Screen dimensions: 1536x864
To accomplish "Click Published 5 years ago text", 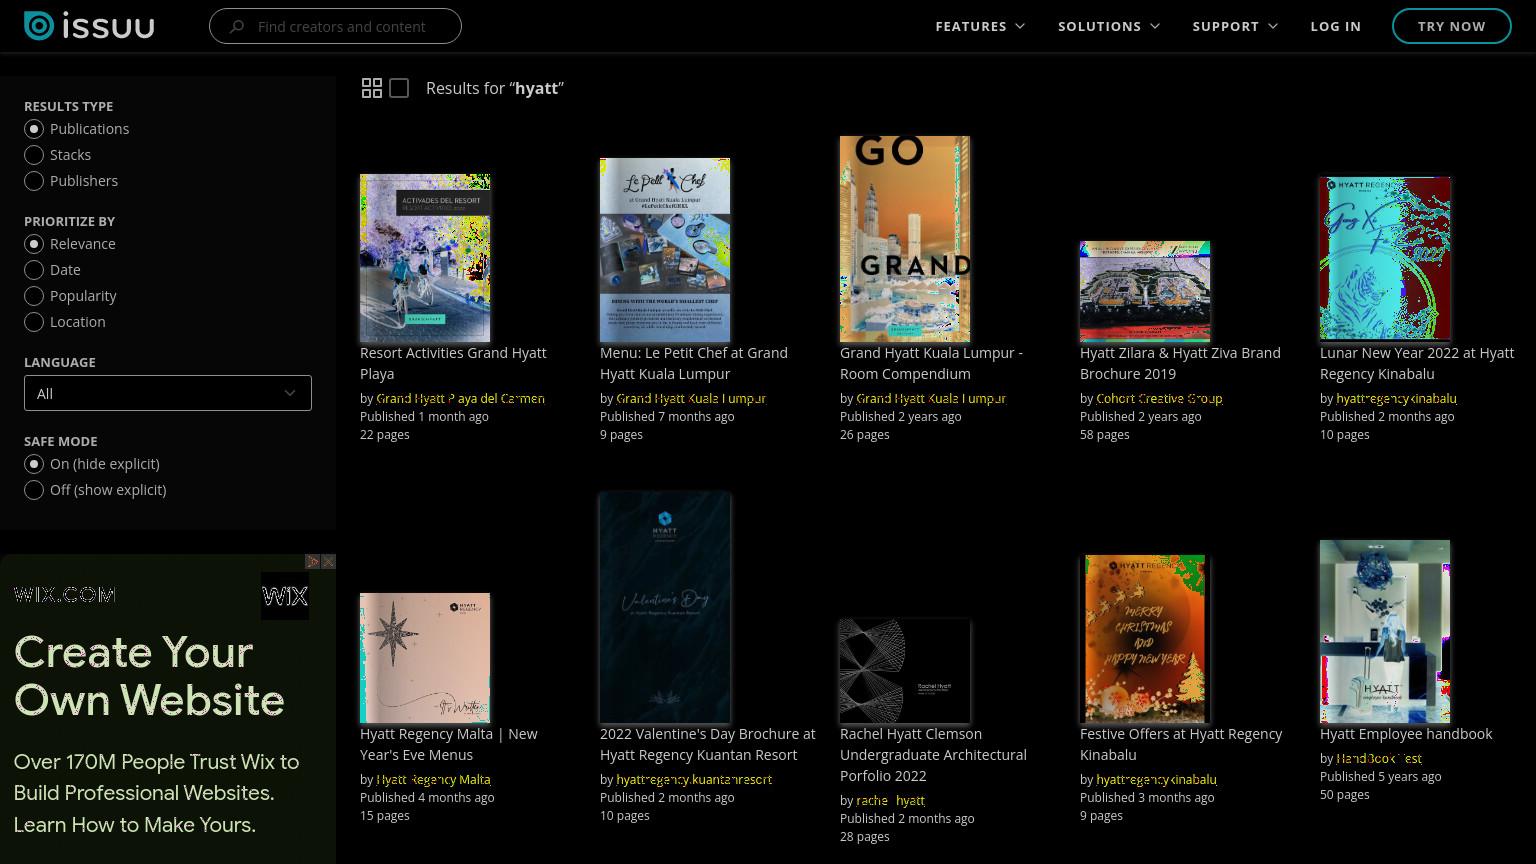I will coord(1380,776).
